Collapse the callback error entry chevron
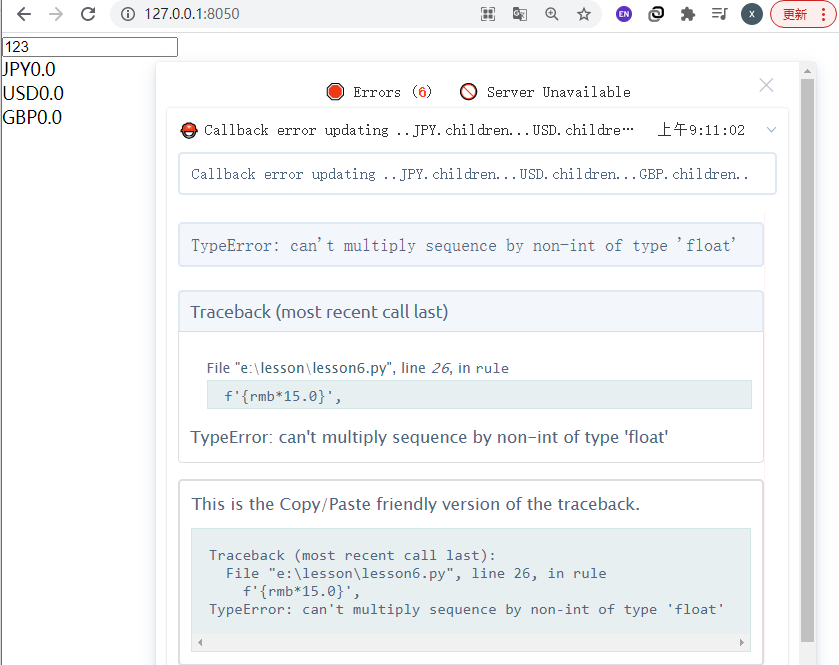The height and width of the screenshot is (665, 839). tap(771, 130)
